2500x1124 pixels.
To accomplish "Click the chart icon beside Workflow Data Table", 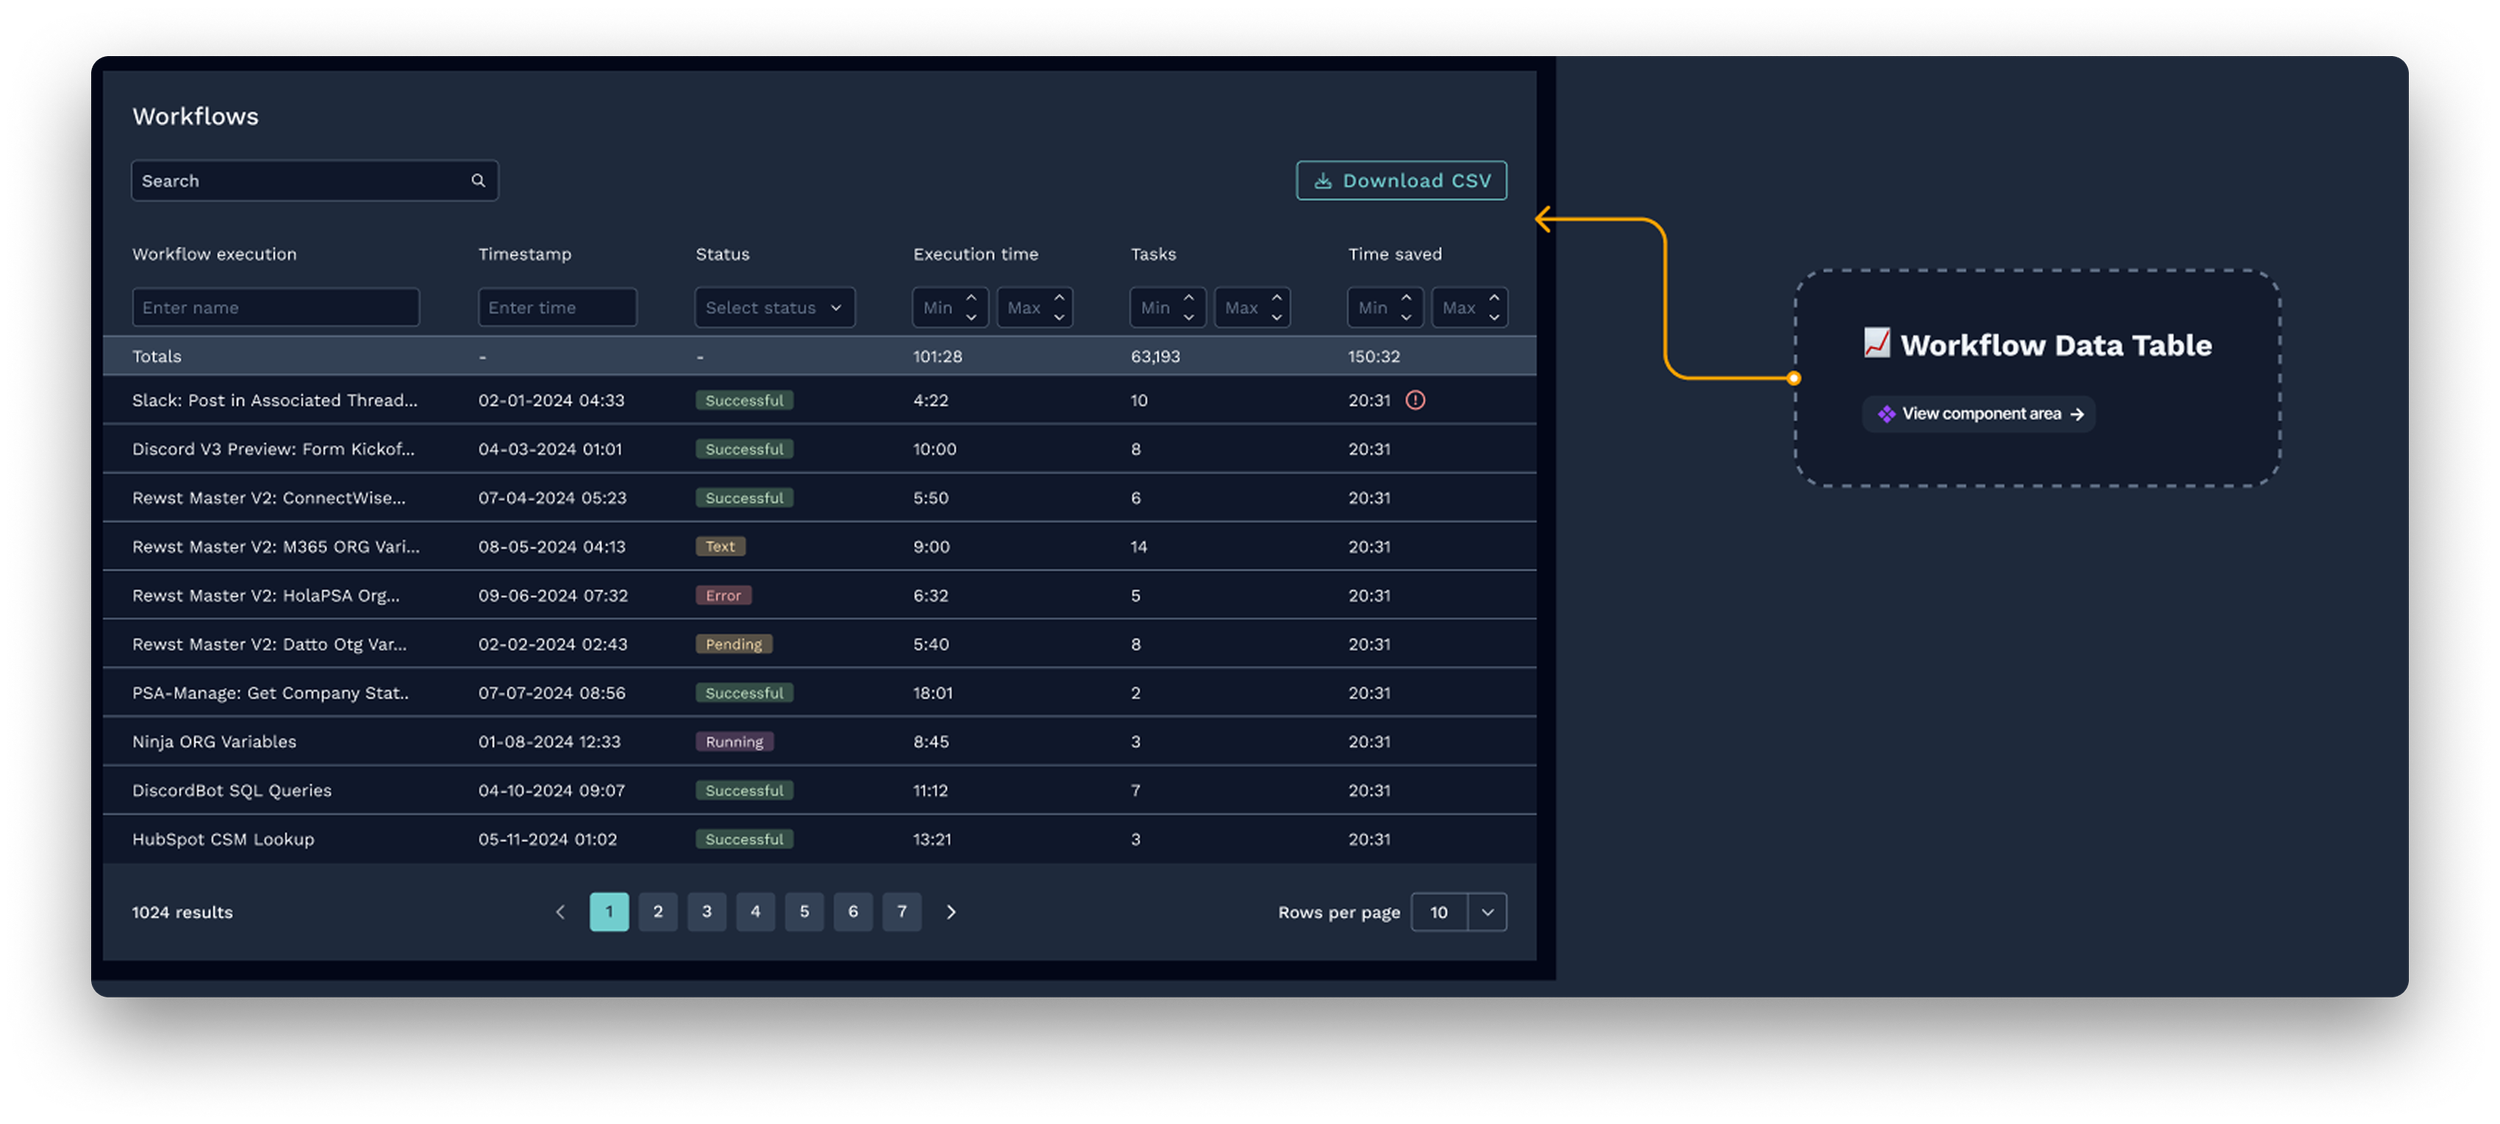I will pos(1876,343).
